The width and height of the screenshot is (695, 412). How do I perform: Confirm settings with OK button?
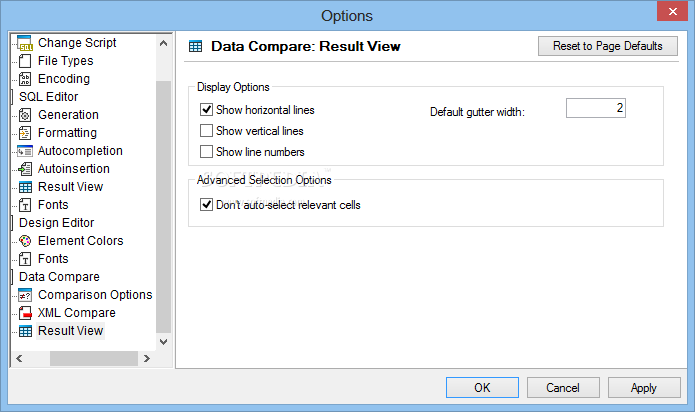[x=482, y=388]
